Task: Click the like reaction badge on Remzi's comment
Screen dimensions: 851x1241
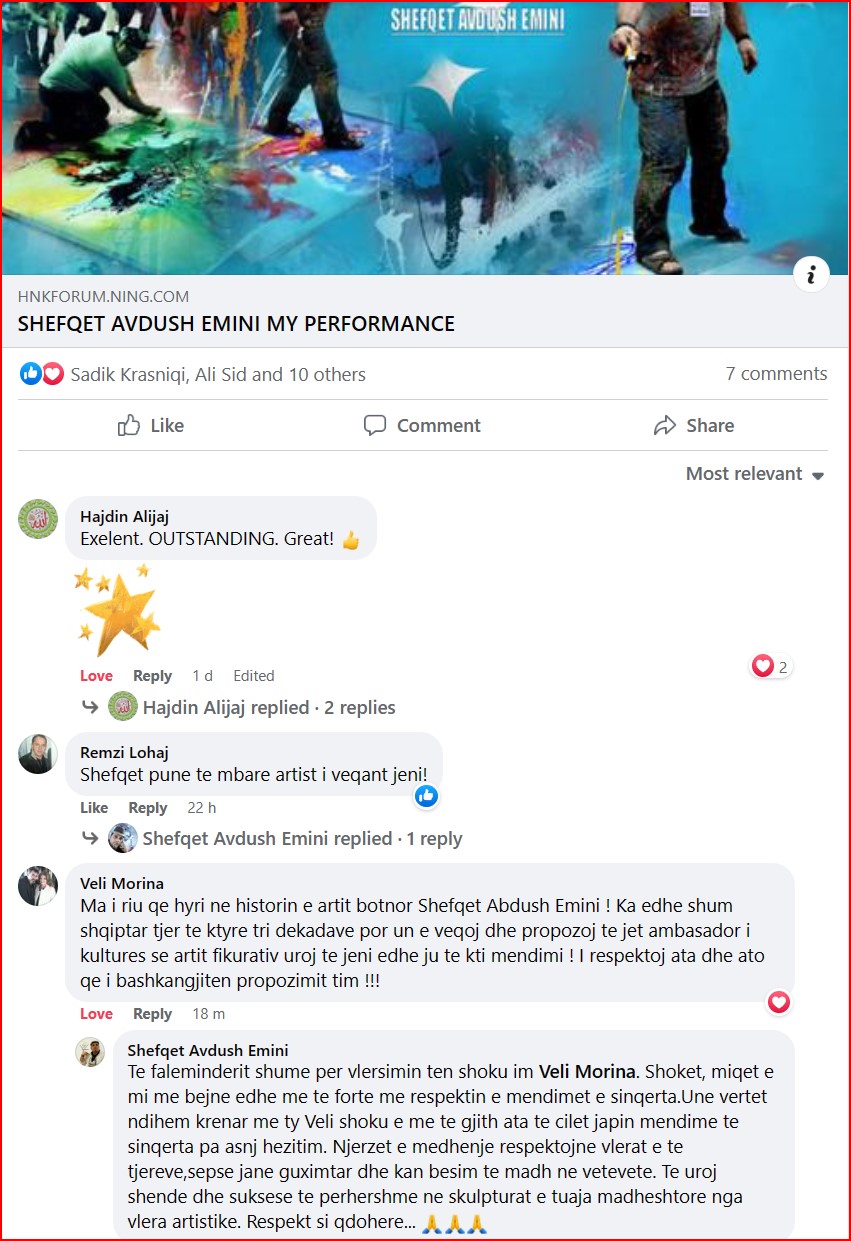Action: (x=426, y=796)
